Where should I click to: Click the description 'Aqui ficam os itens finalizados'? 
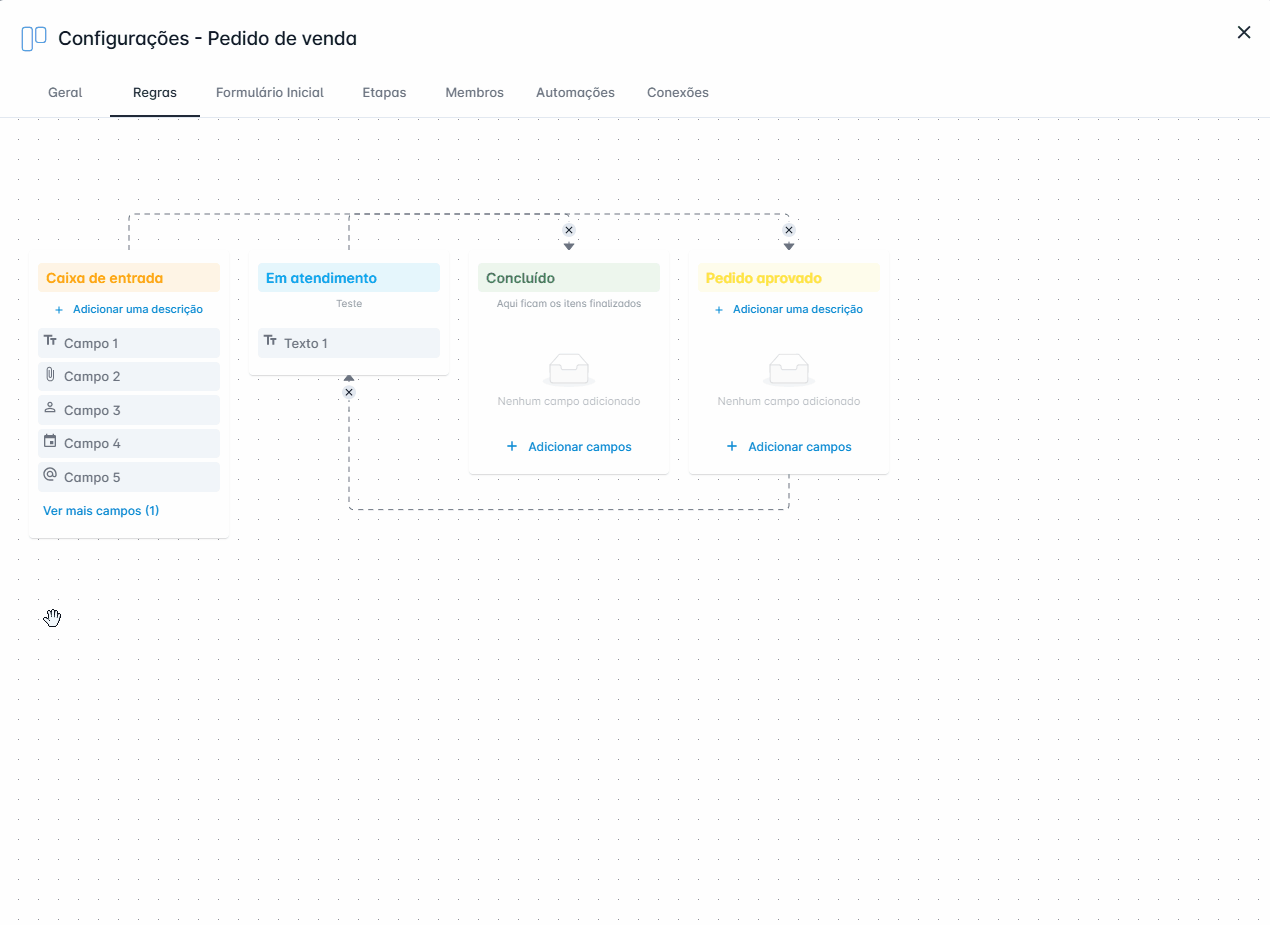click(x=569, y=303)
